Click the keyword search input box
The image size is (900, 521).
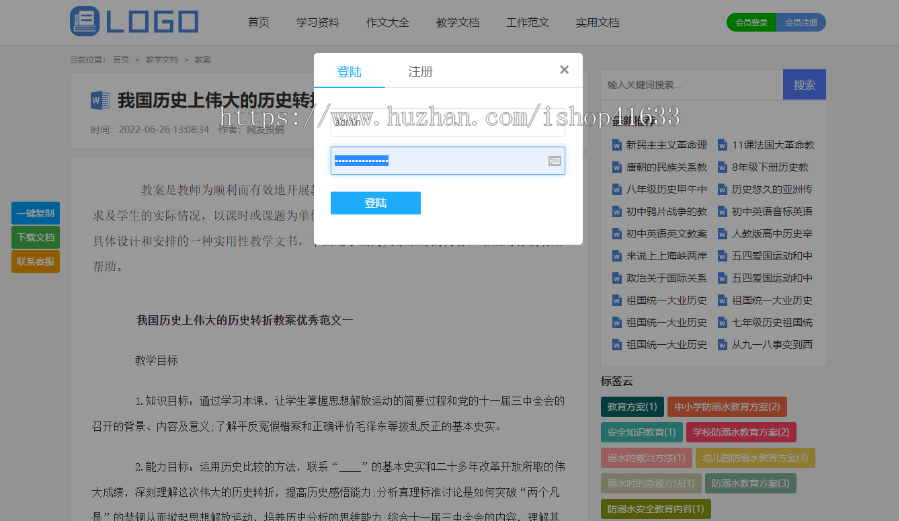(x=692, y=85)
